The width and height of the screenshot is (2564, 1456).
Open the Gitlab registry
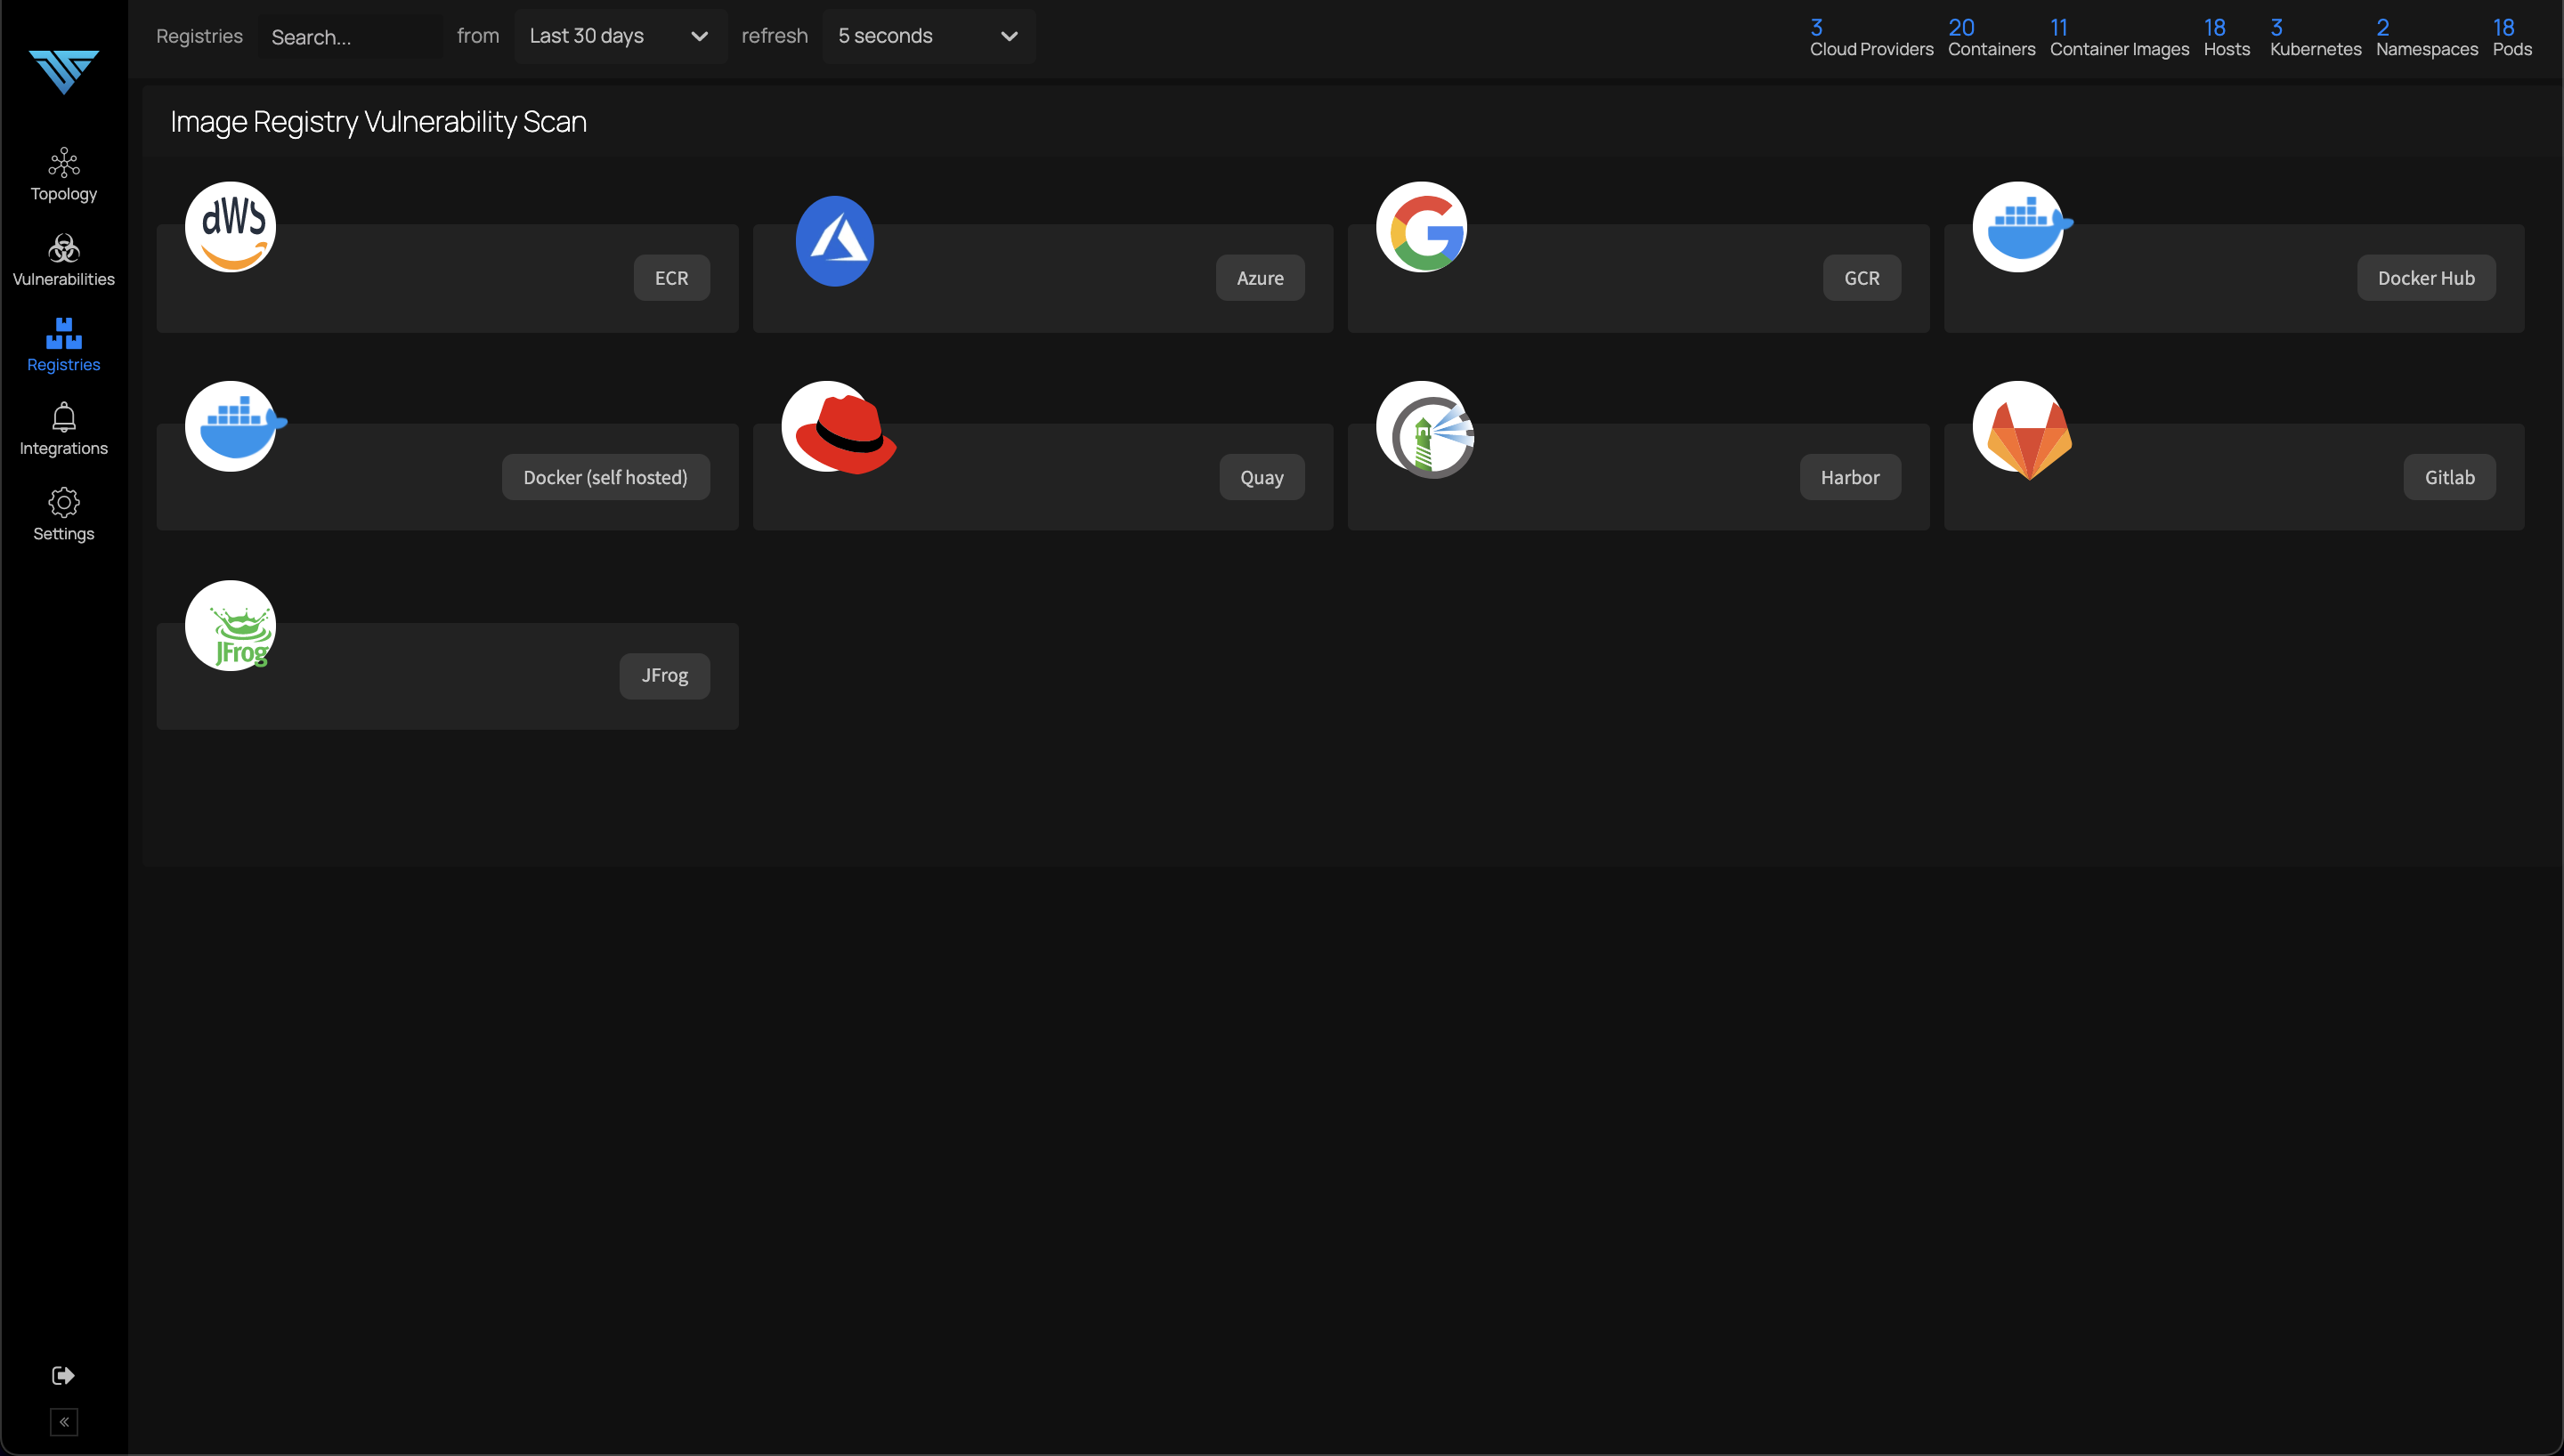click(x=2449, y=477)
